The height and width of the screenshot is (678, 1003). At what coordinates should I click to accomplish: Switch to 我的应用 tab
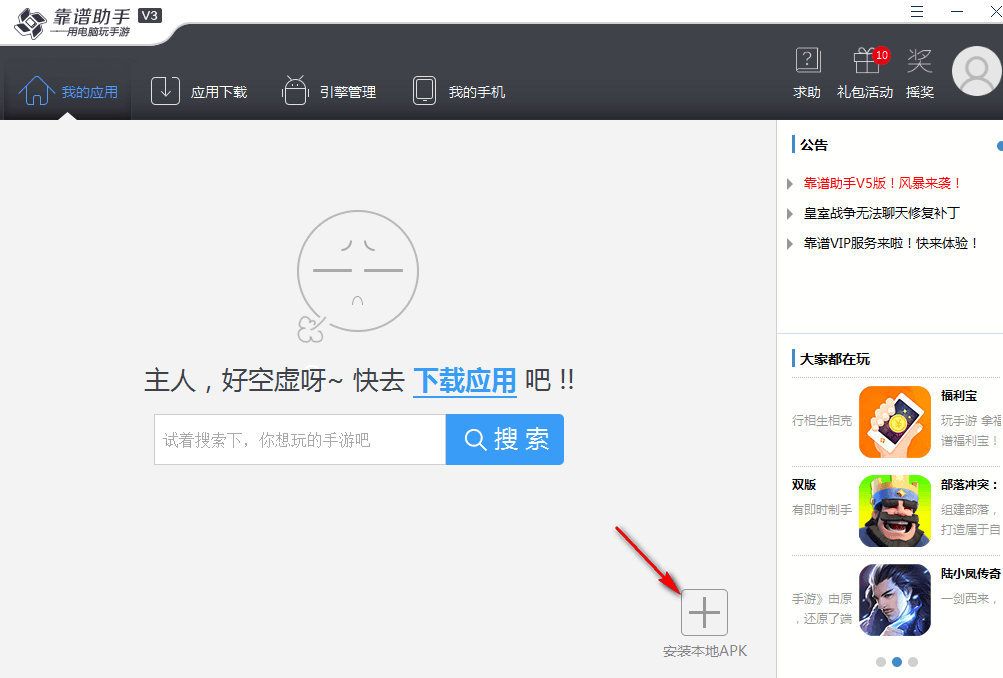pos(68,92)
